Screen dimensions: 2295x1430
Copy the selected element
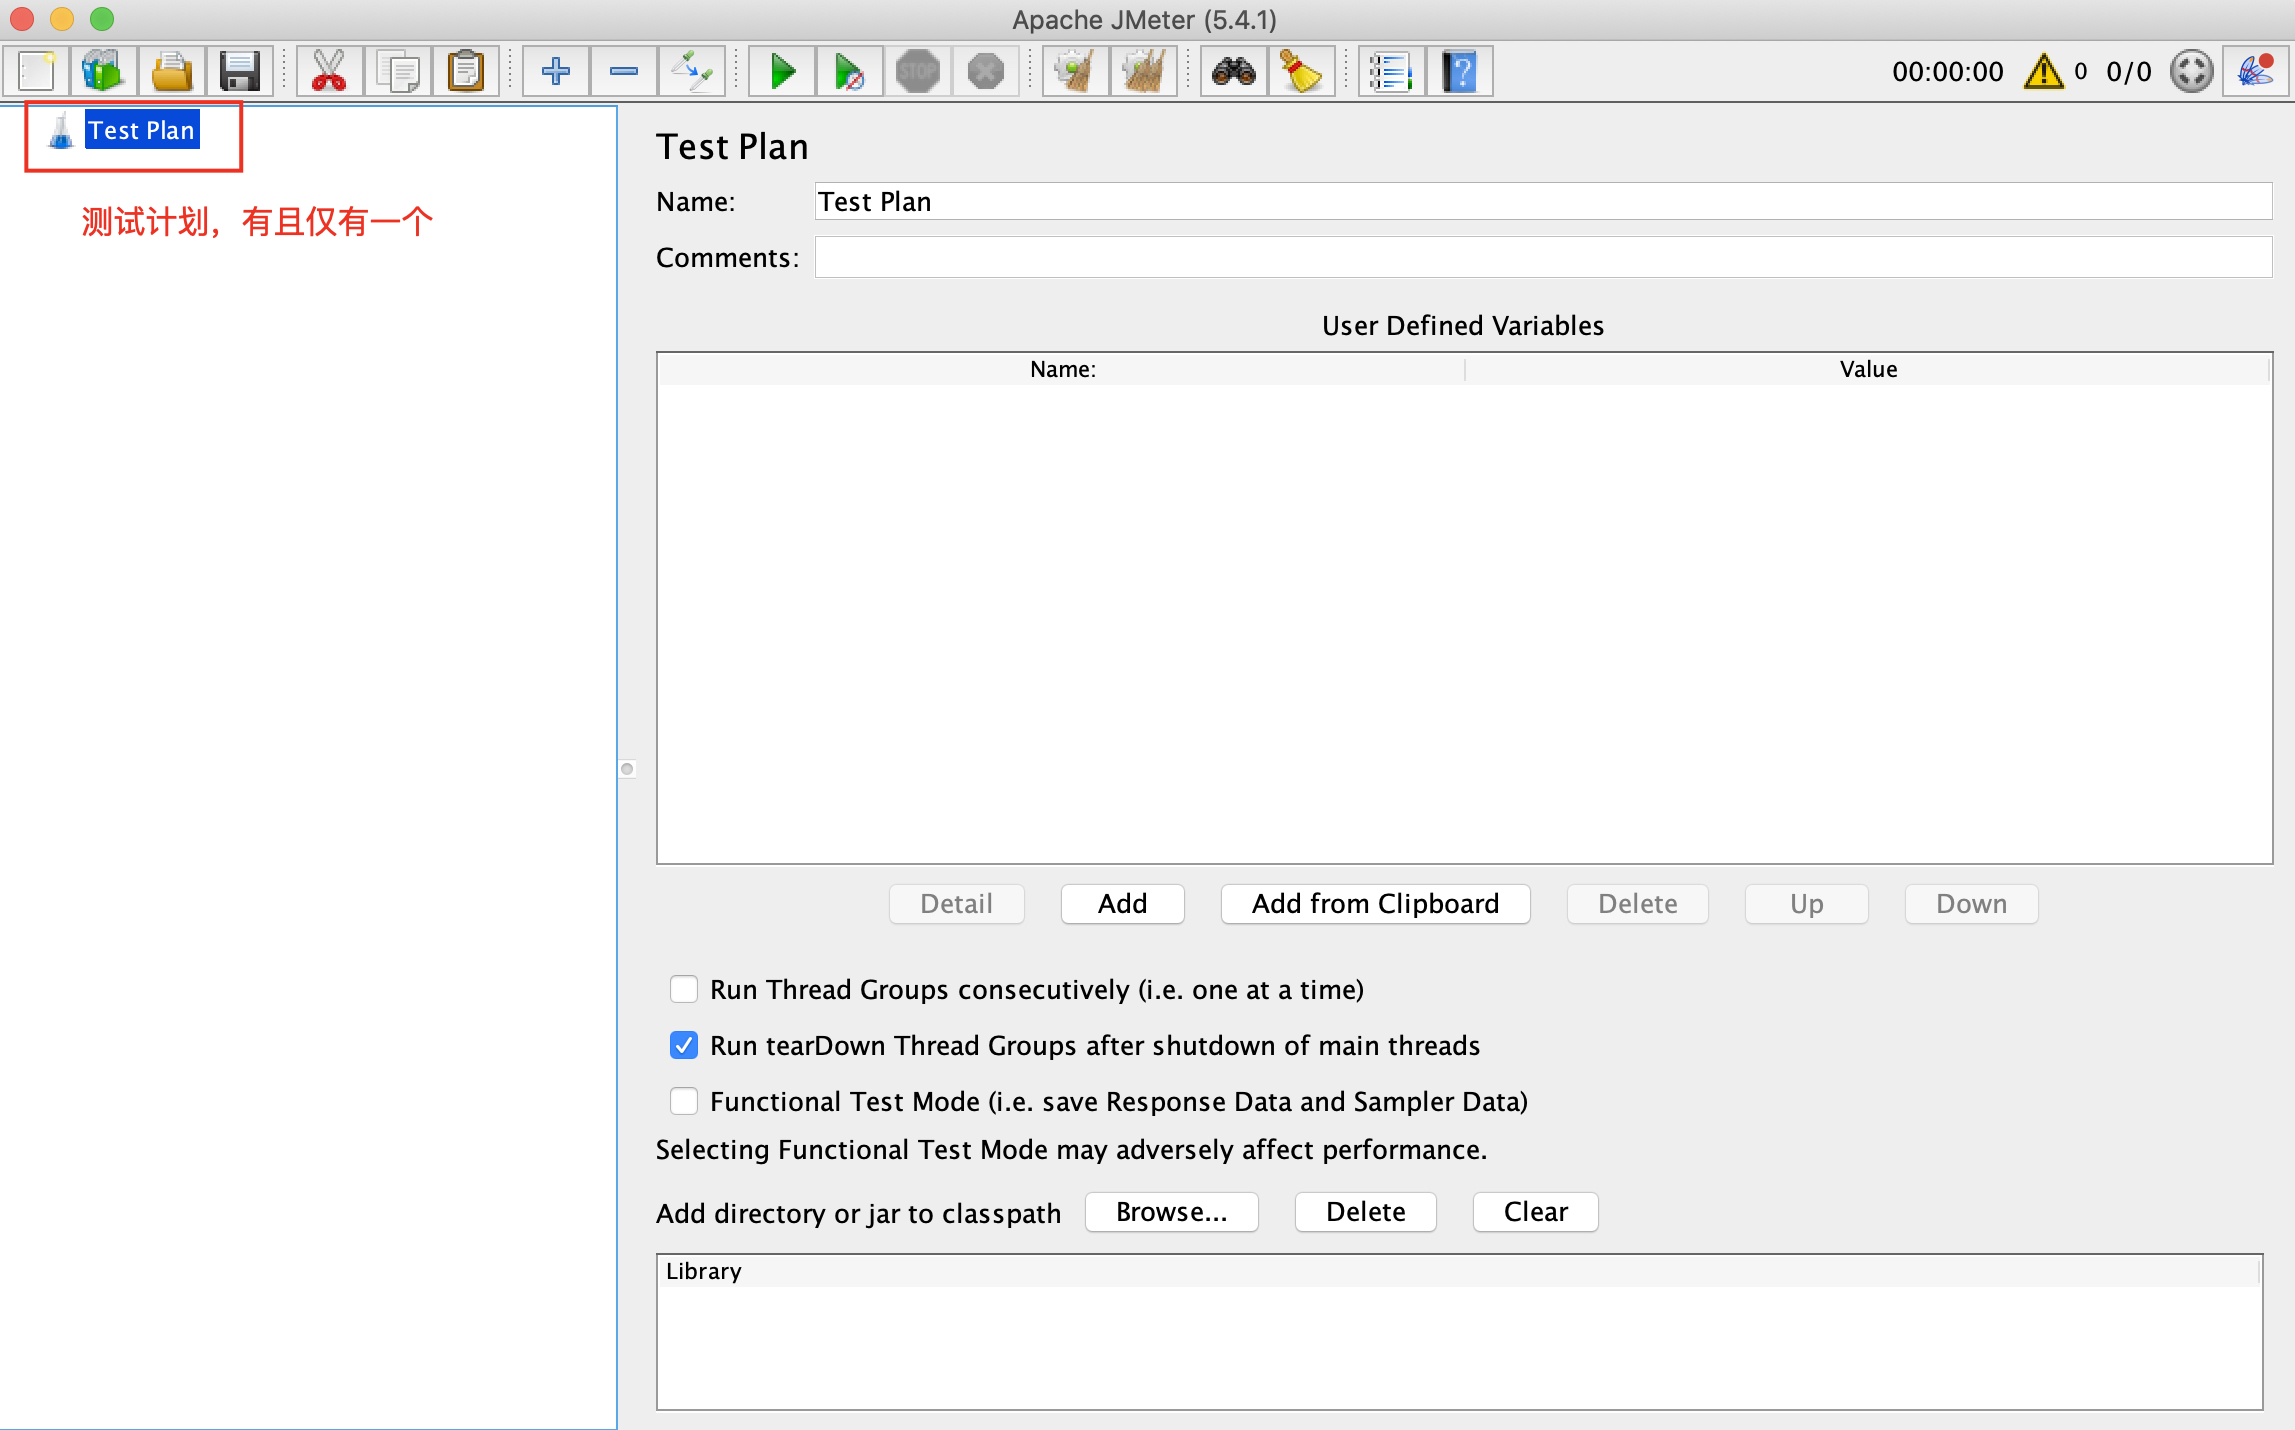click(x=398, y=71)
